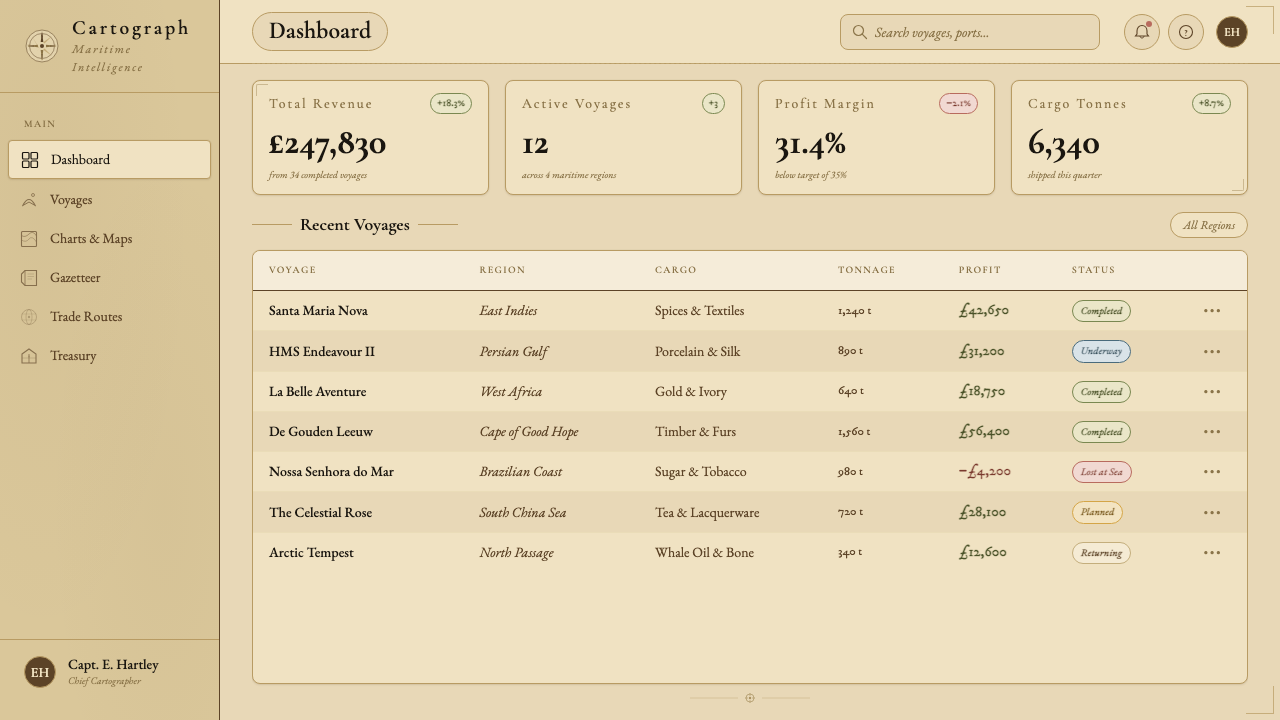Click the Dashboard page title pill
Viewport: 1280px width, 720px height.
click(x=320, y=32)
